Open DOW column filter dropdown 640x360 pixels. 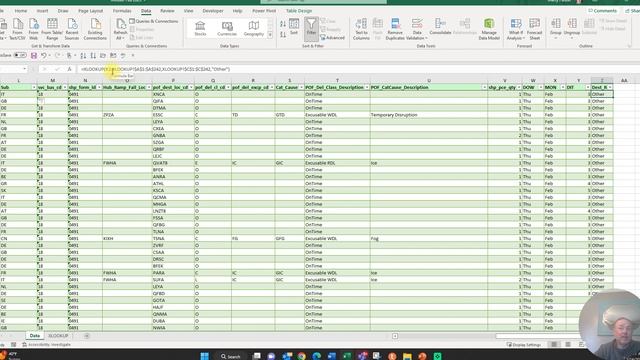[541, 87]
